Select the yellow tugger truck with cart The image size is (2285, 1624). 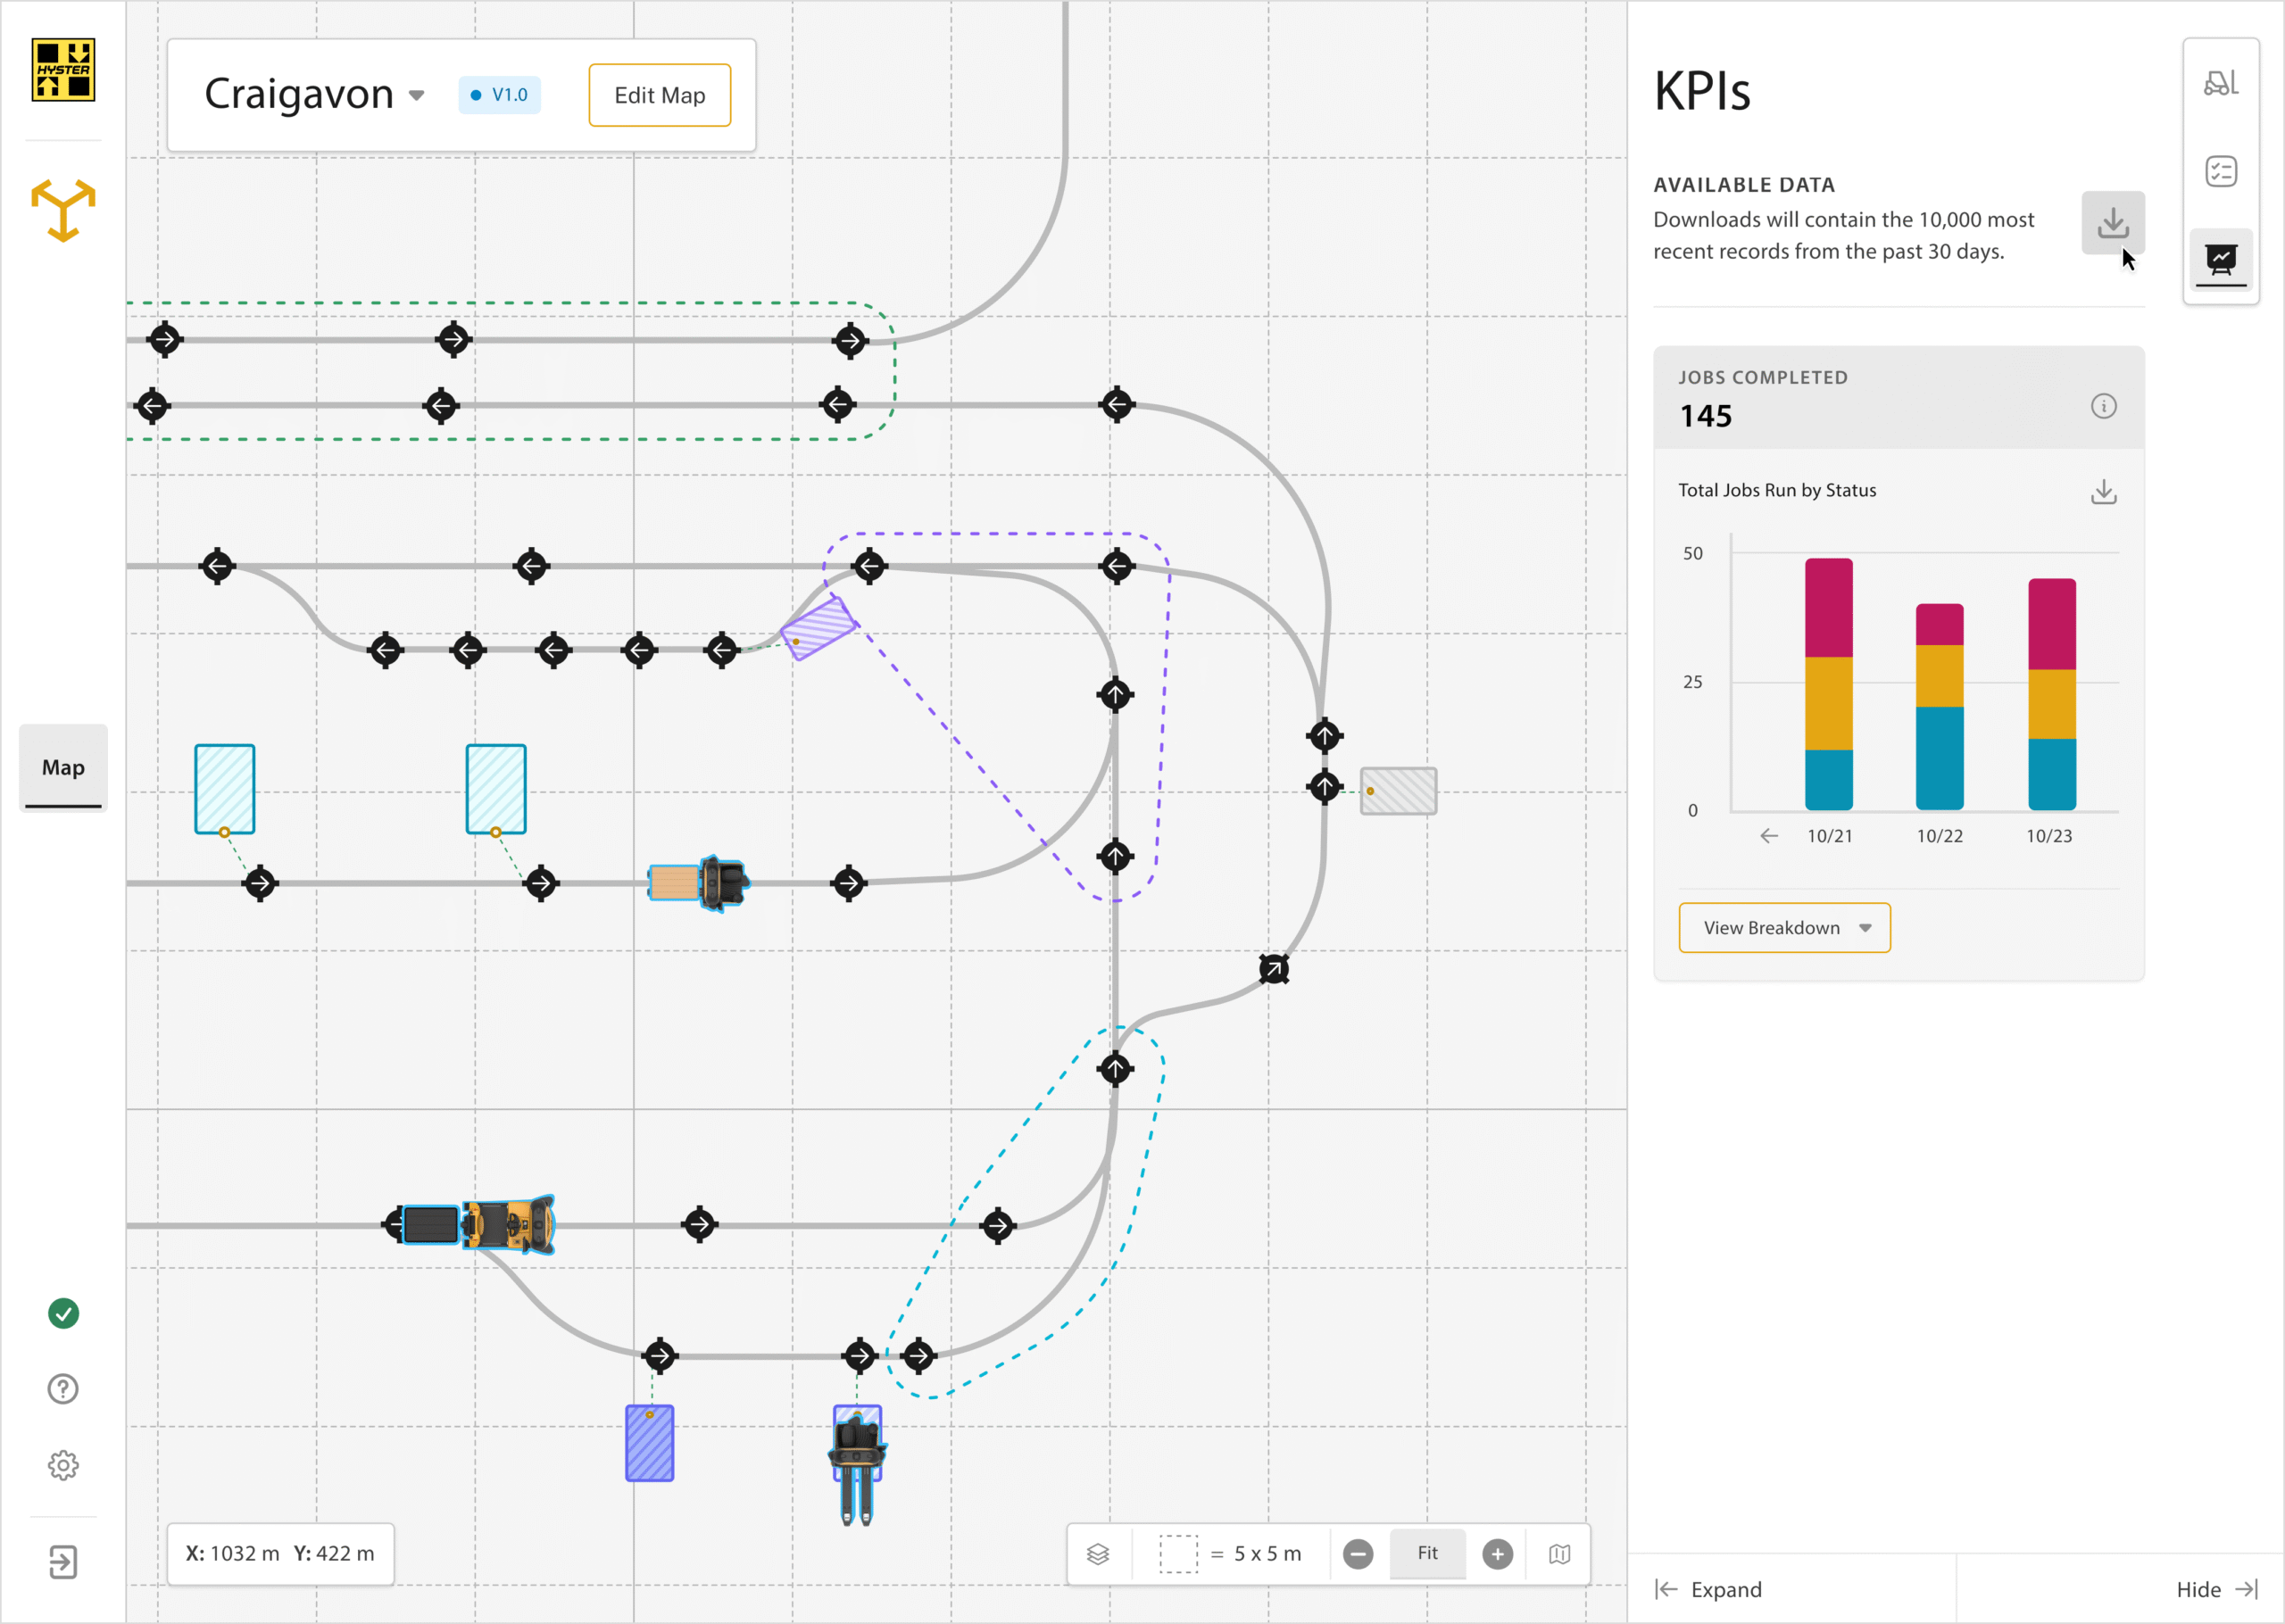(478, 1224)
